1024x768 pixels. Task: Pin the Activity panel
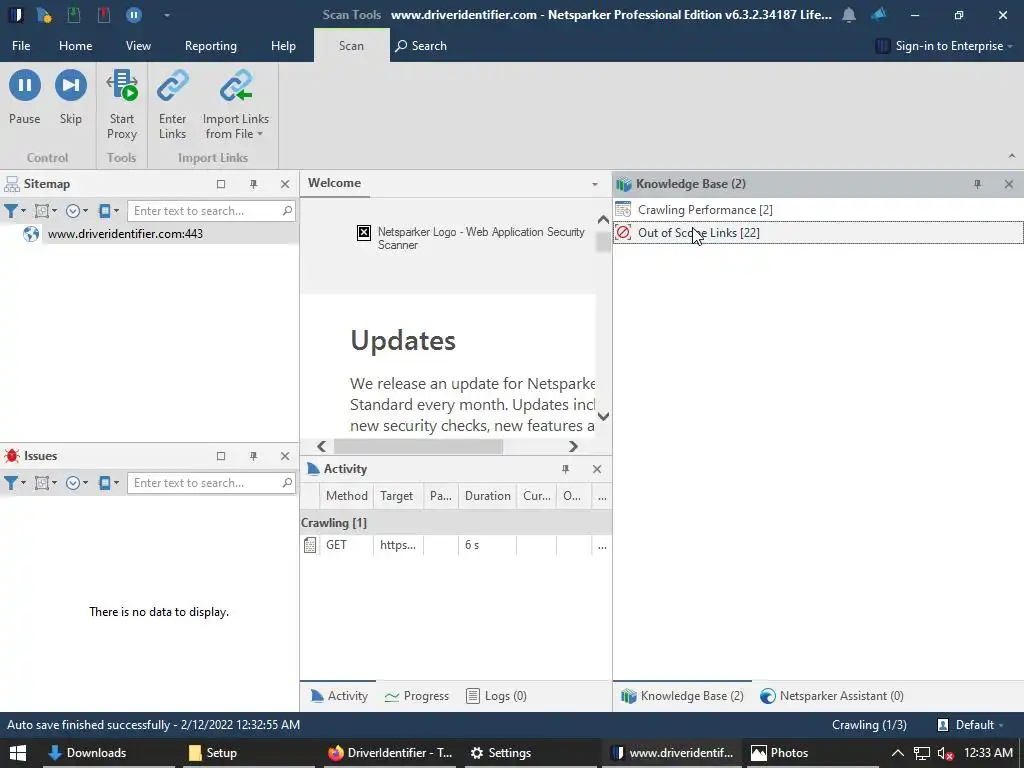point(566,469)
